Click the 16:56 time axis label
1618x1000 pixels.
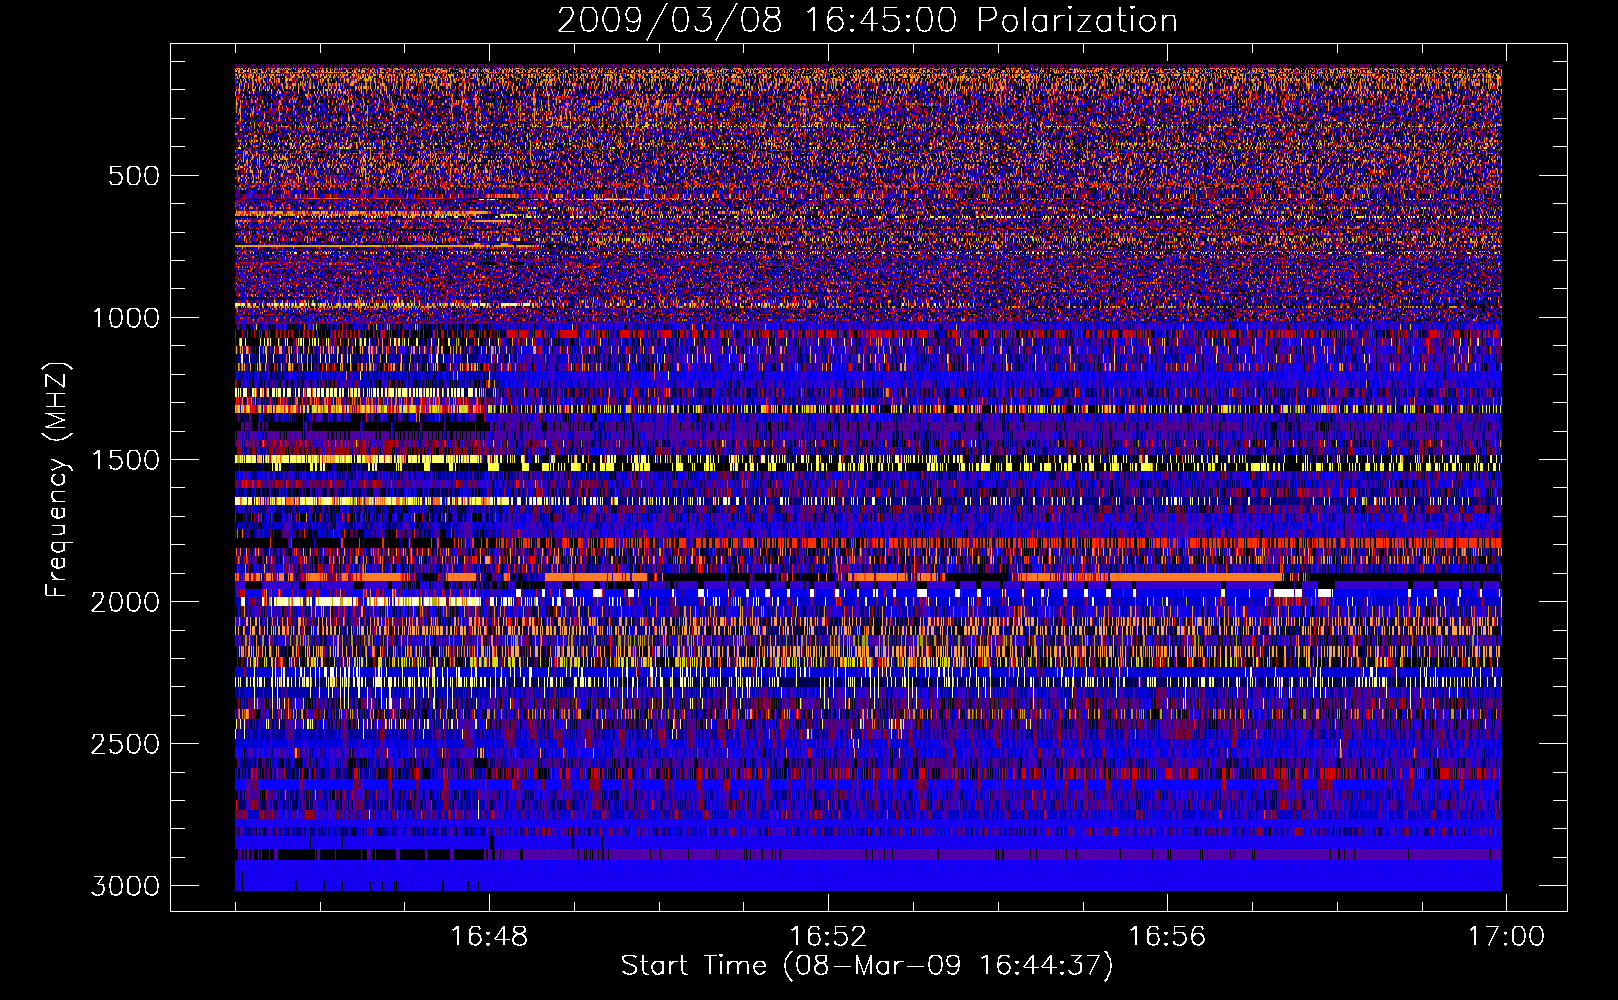pyautogui.click(x=1167, y=937)
